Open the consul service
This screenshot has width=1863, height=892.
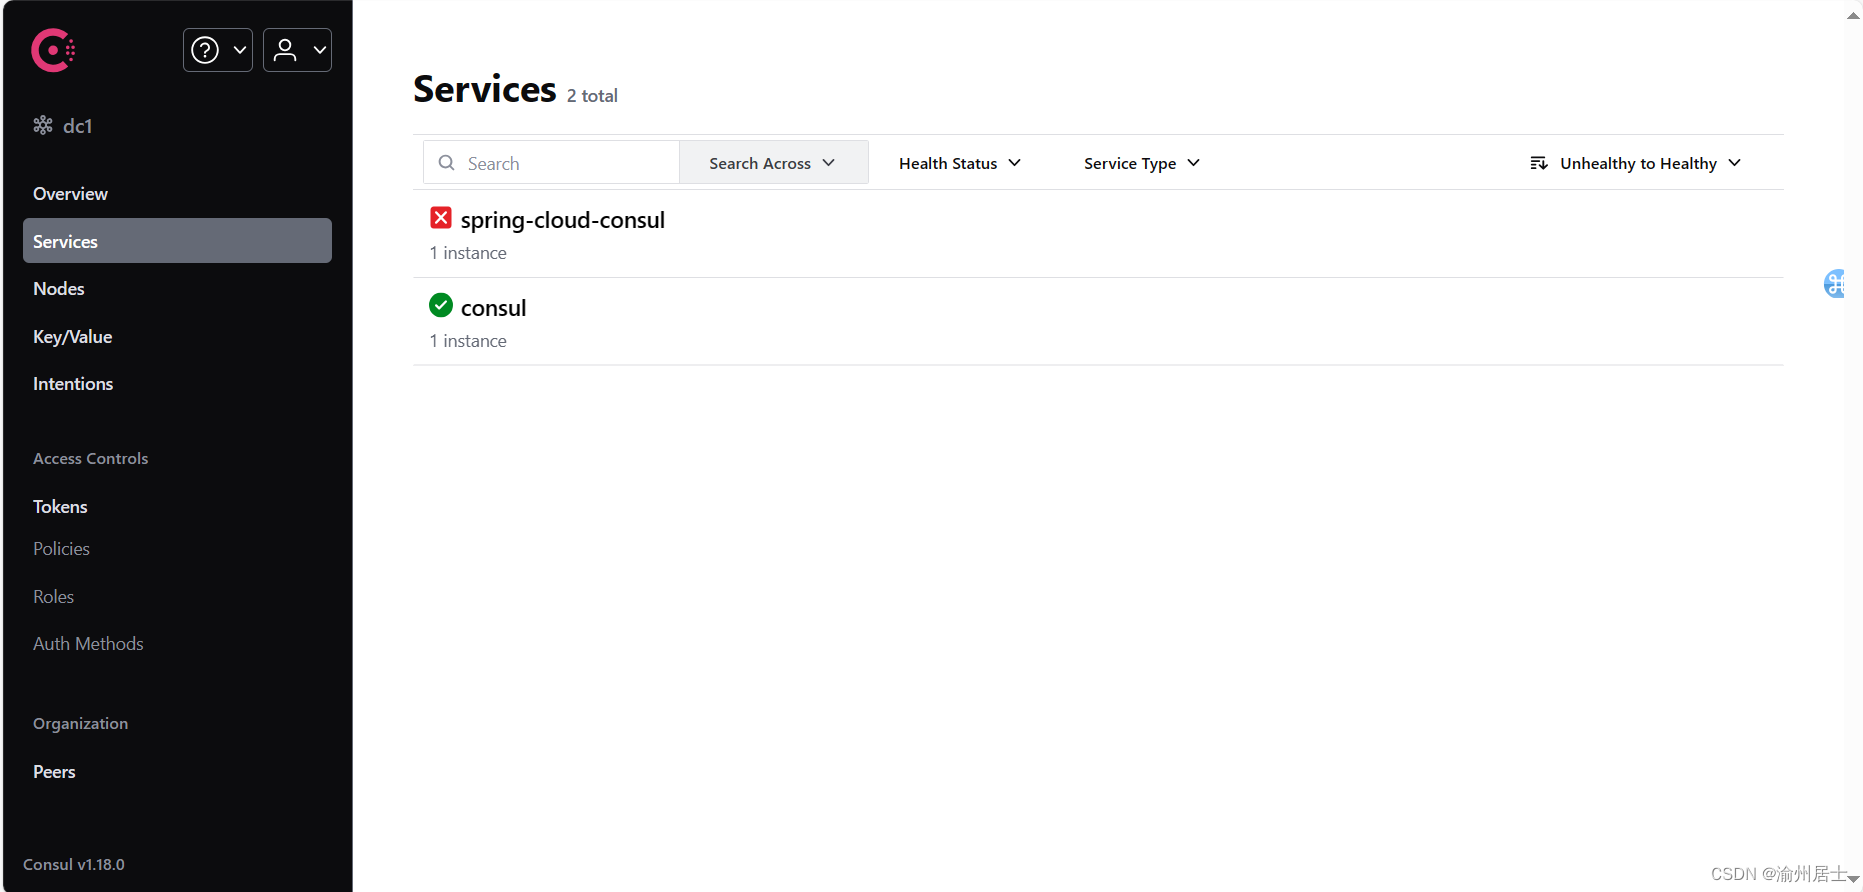pyautogui.click(x=493, y=308)
